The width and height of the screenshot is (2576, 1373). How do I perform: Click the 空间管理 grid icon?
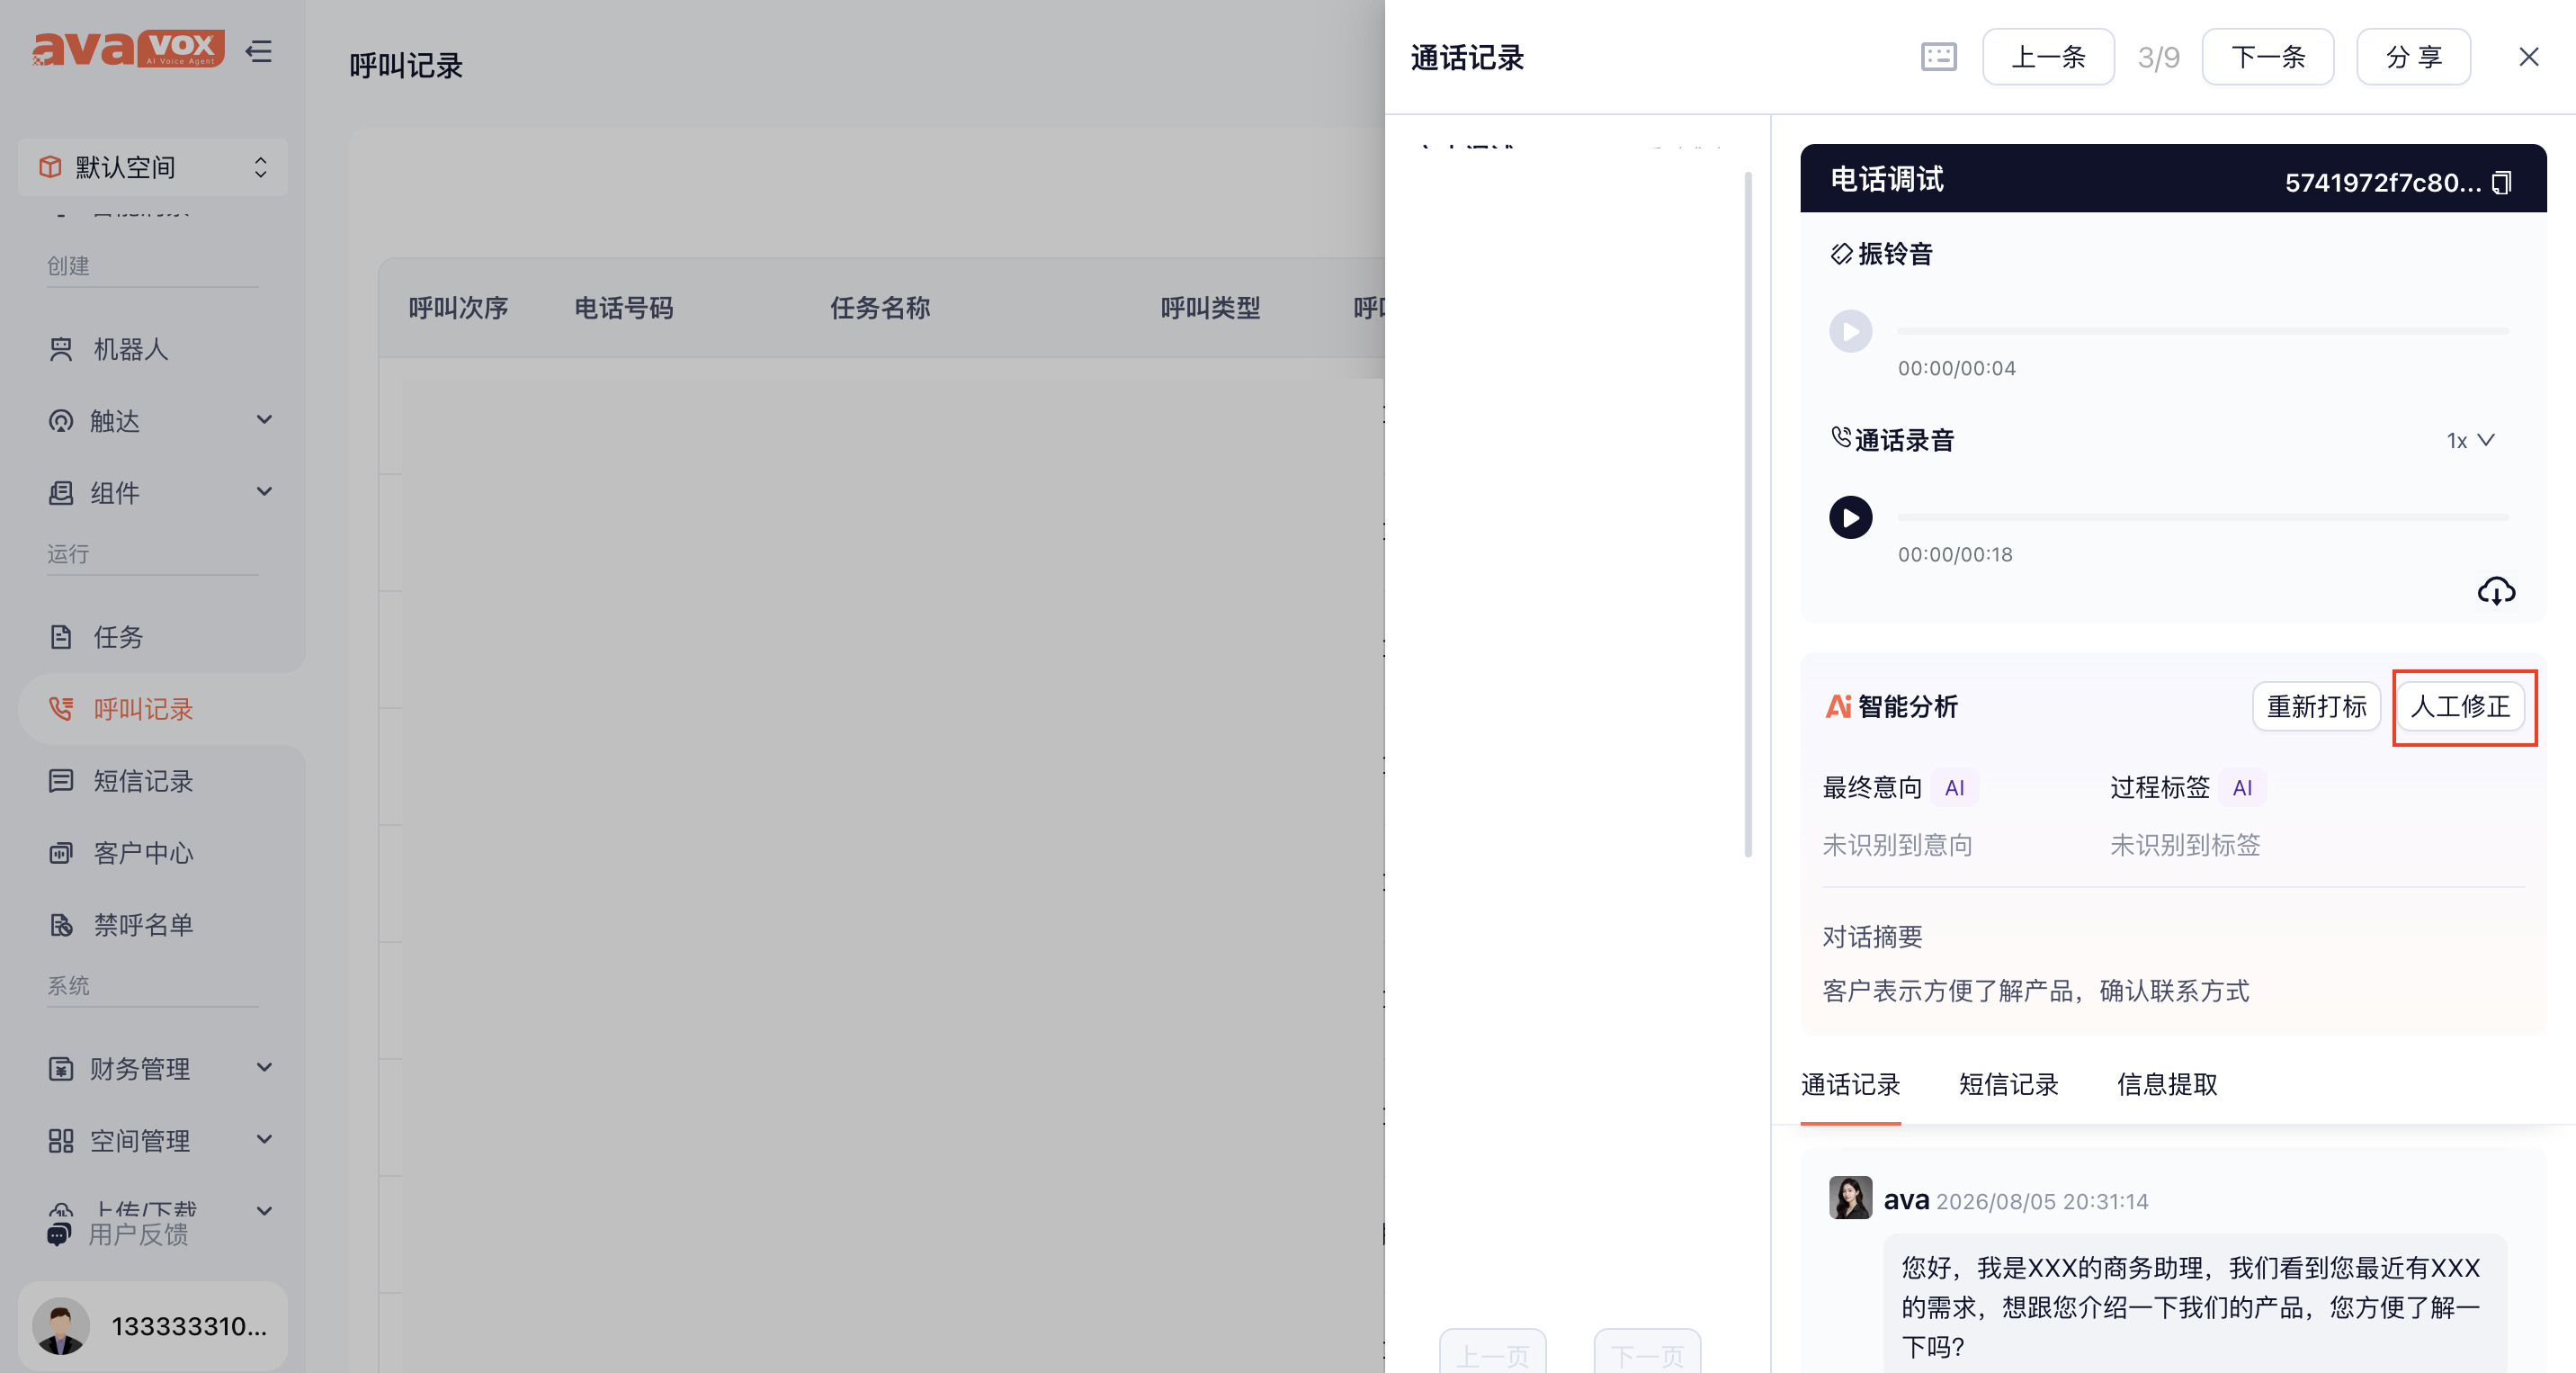tap(61, 1141)
